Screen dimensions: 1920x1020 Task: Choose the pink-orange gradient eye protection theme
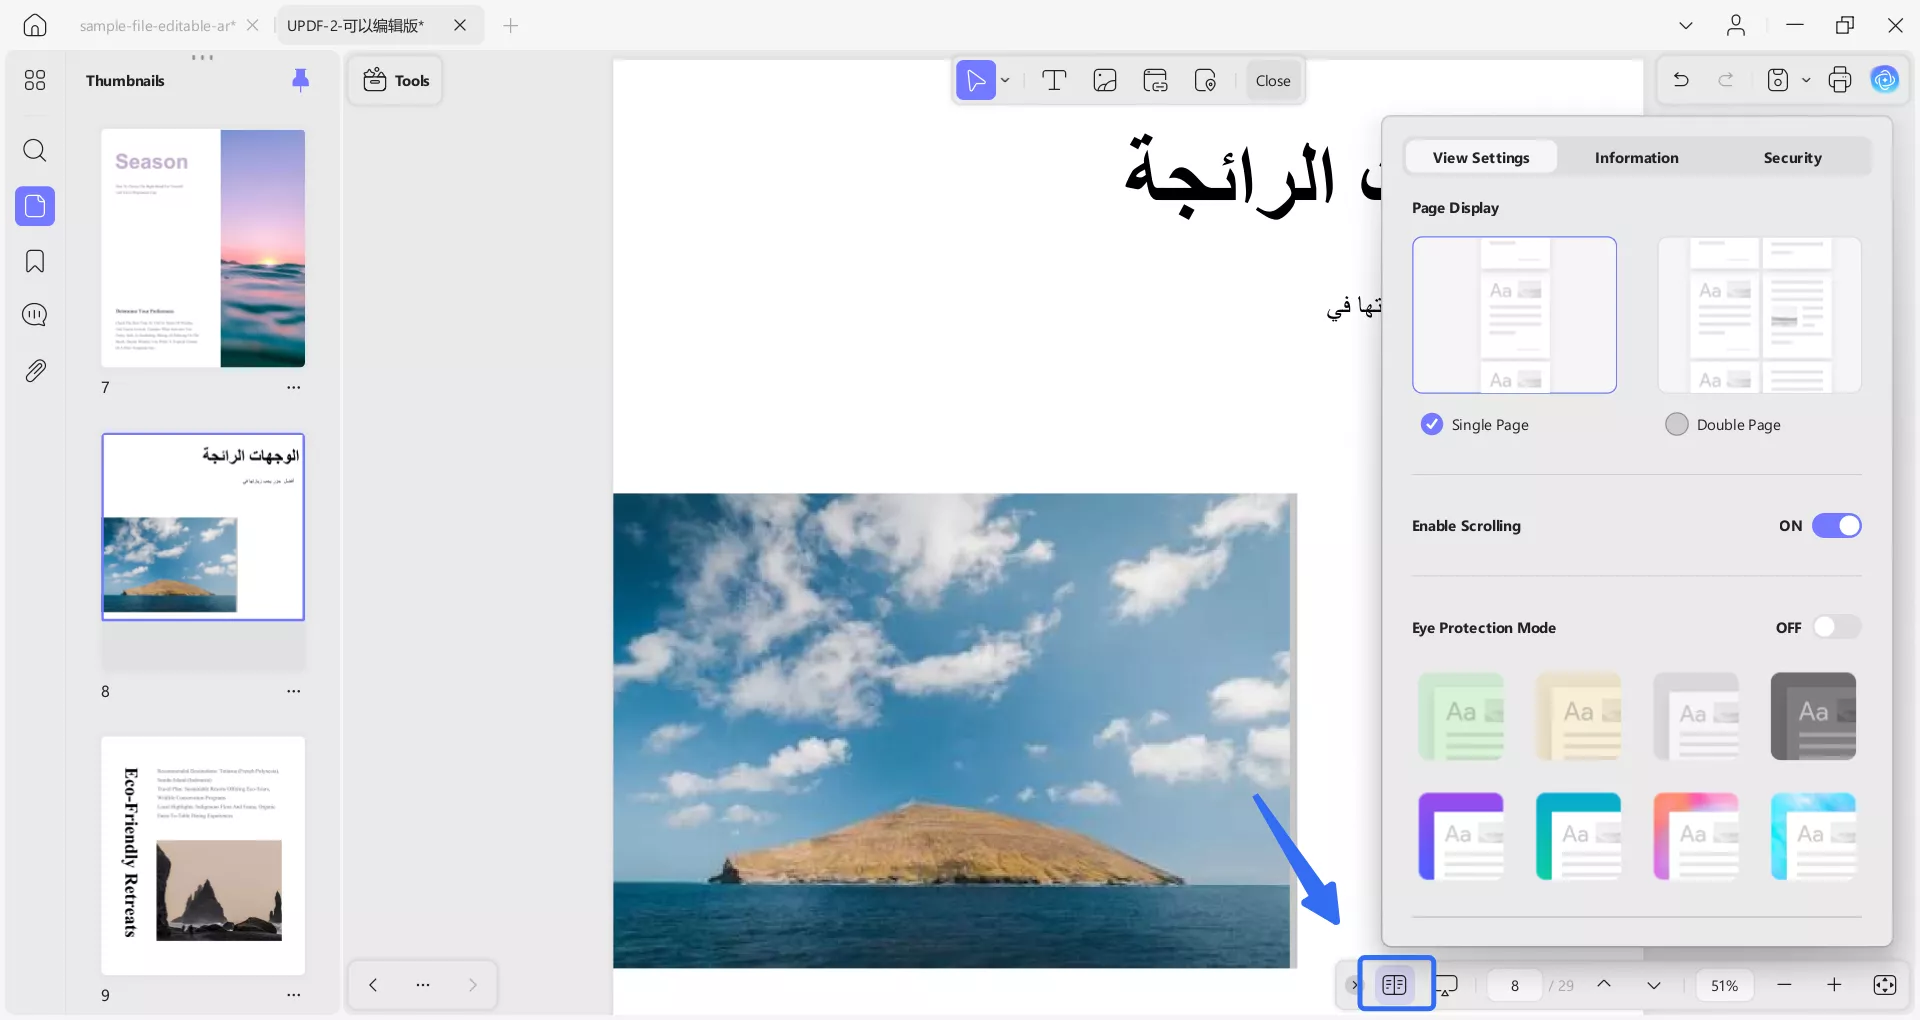(x=1696, y=836)
